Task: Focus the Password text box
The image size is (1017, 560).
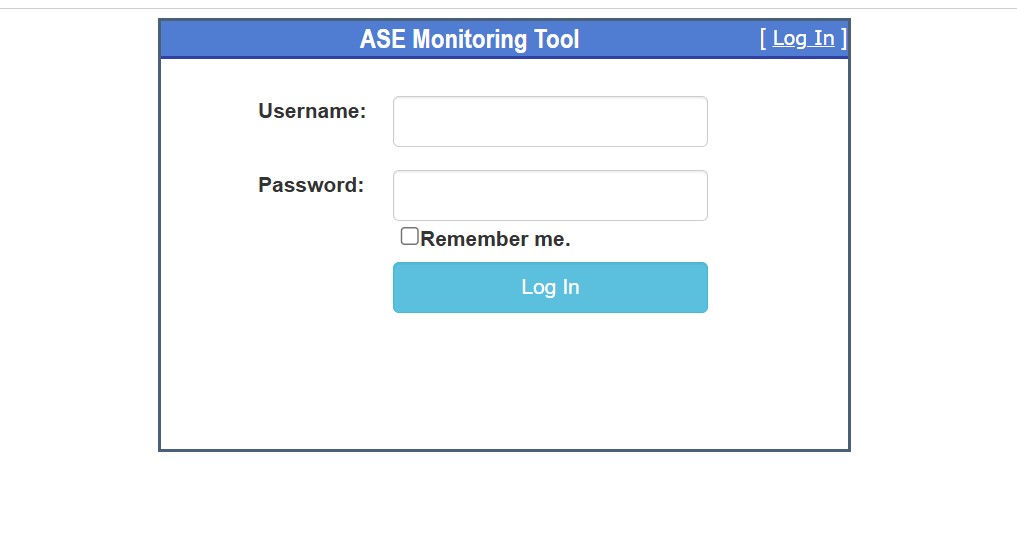Action: click(550, 195)
